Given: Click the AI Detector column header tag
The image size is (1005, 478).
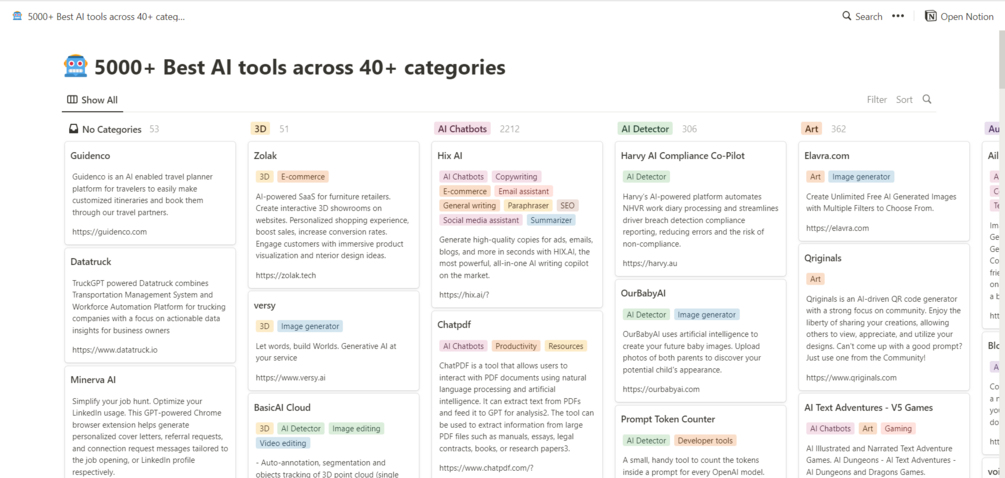Looking at the screenshot, I should click(x=645, y=129).
